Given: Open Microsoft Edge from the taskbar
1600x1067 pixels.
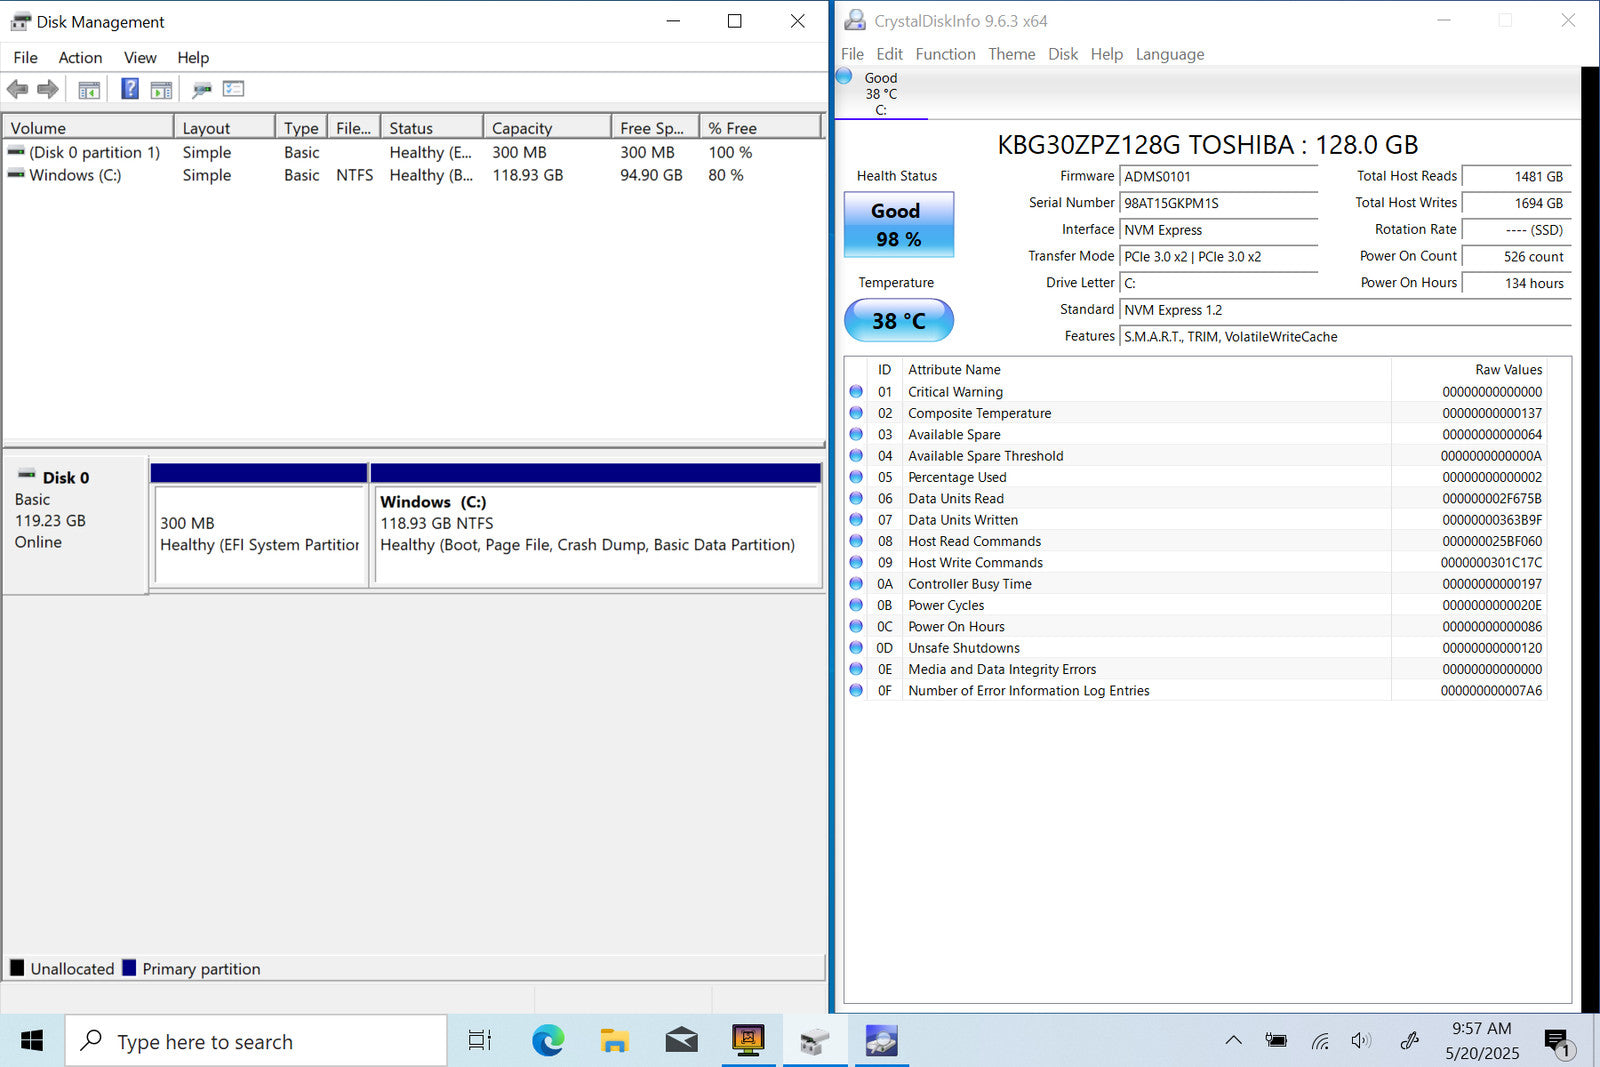Looking at the screenshot, I should pos(547,1041).
